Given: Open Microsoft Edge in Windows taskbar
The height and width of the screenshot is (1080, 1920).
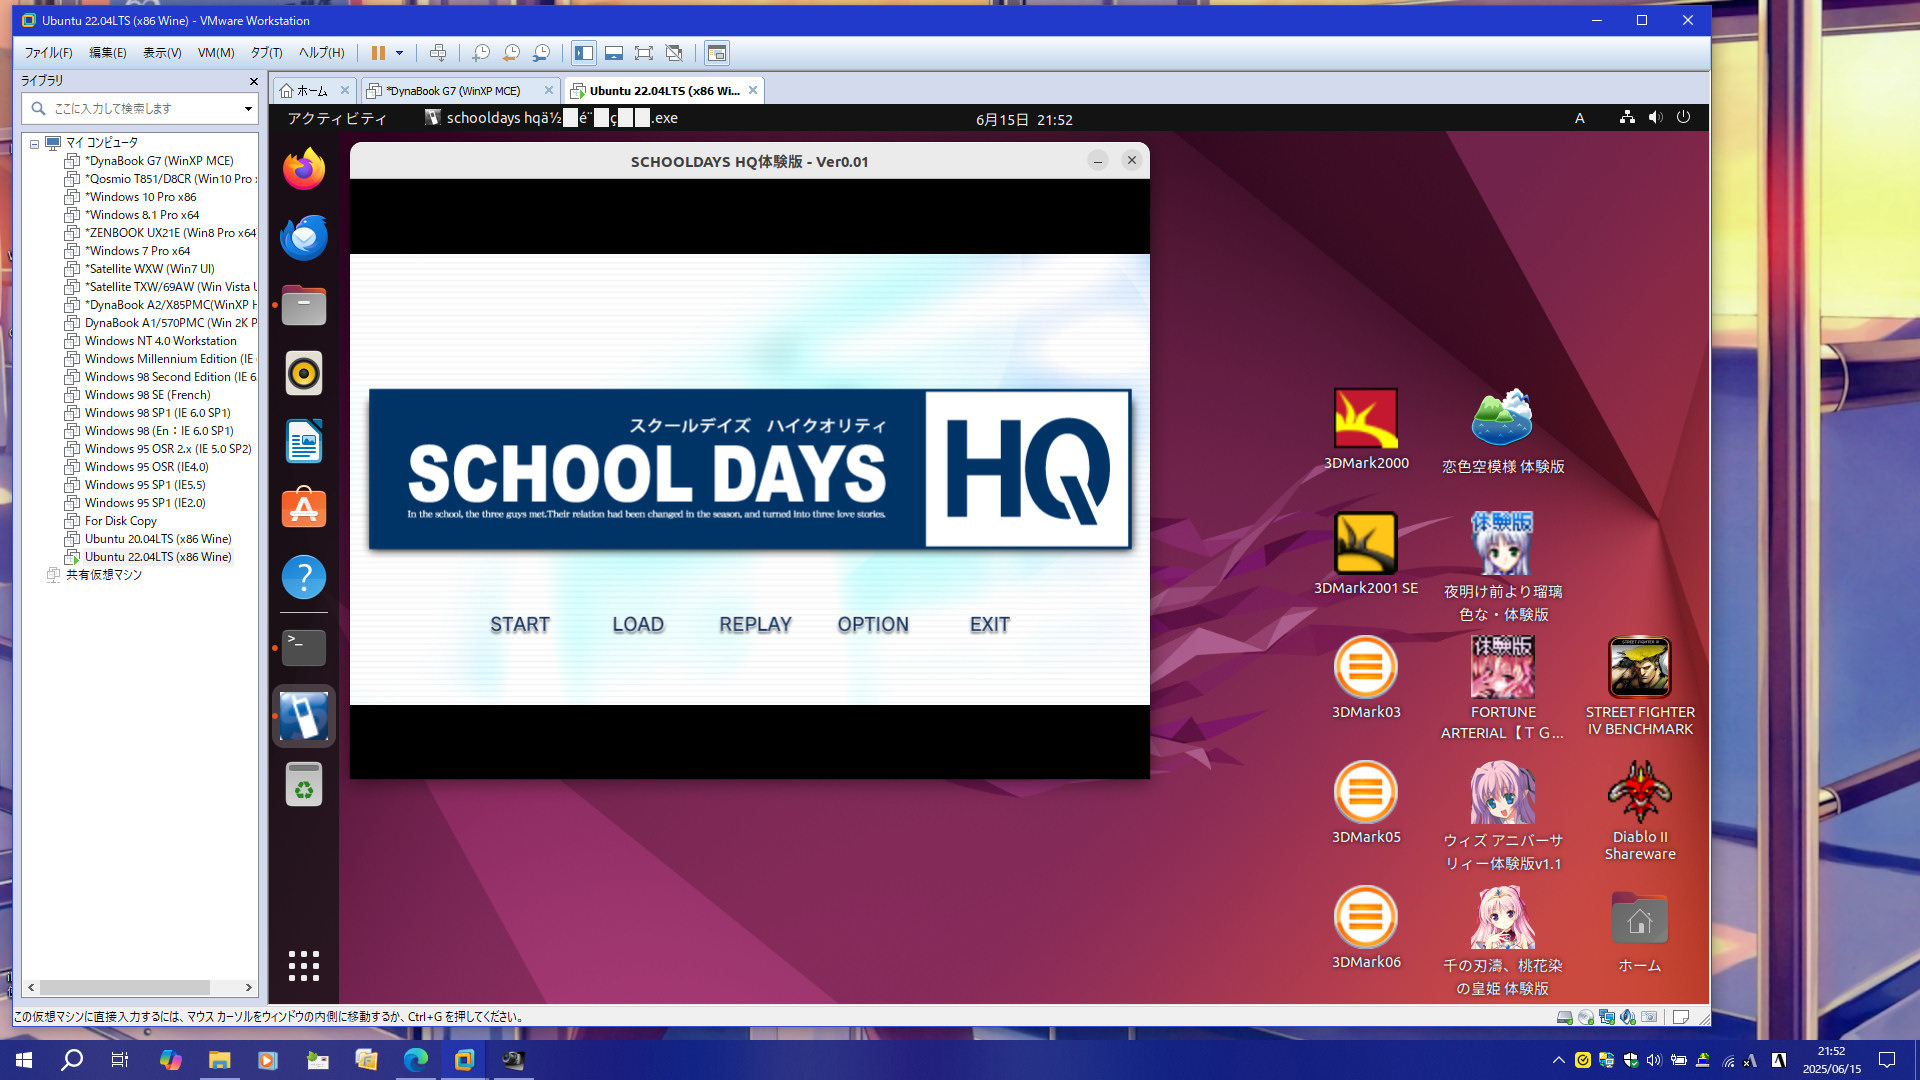Looking at the screenshot, I should point(415,1060).
